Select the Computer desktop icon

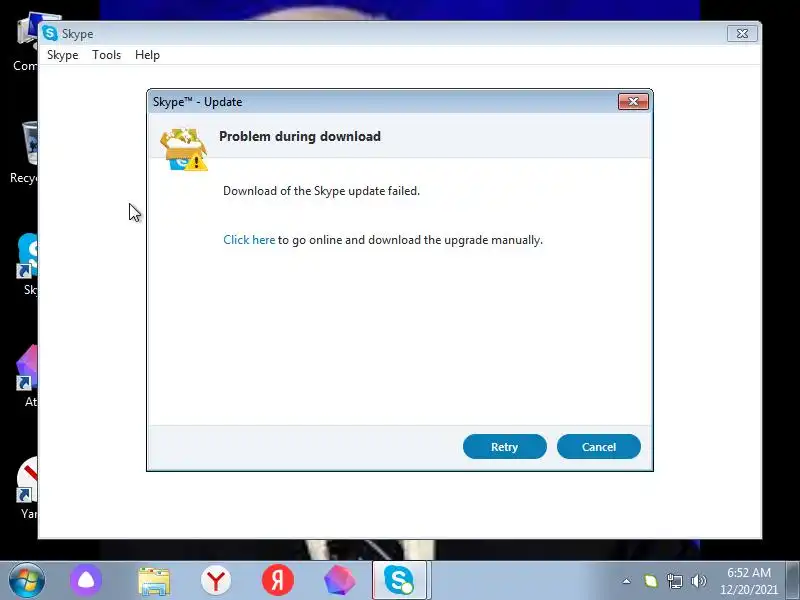pos(26,43)
